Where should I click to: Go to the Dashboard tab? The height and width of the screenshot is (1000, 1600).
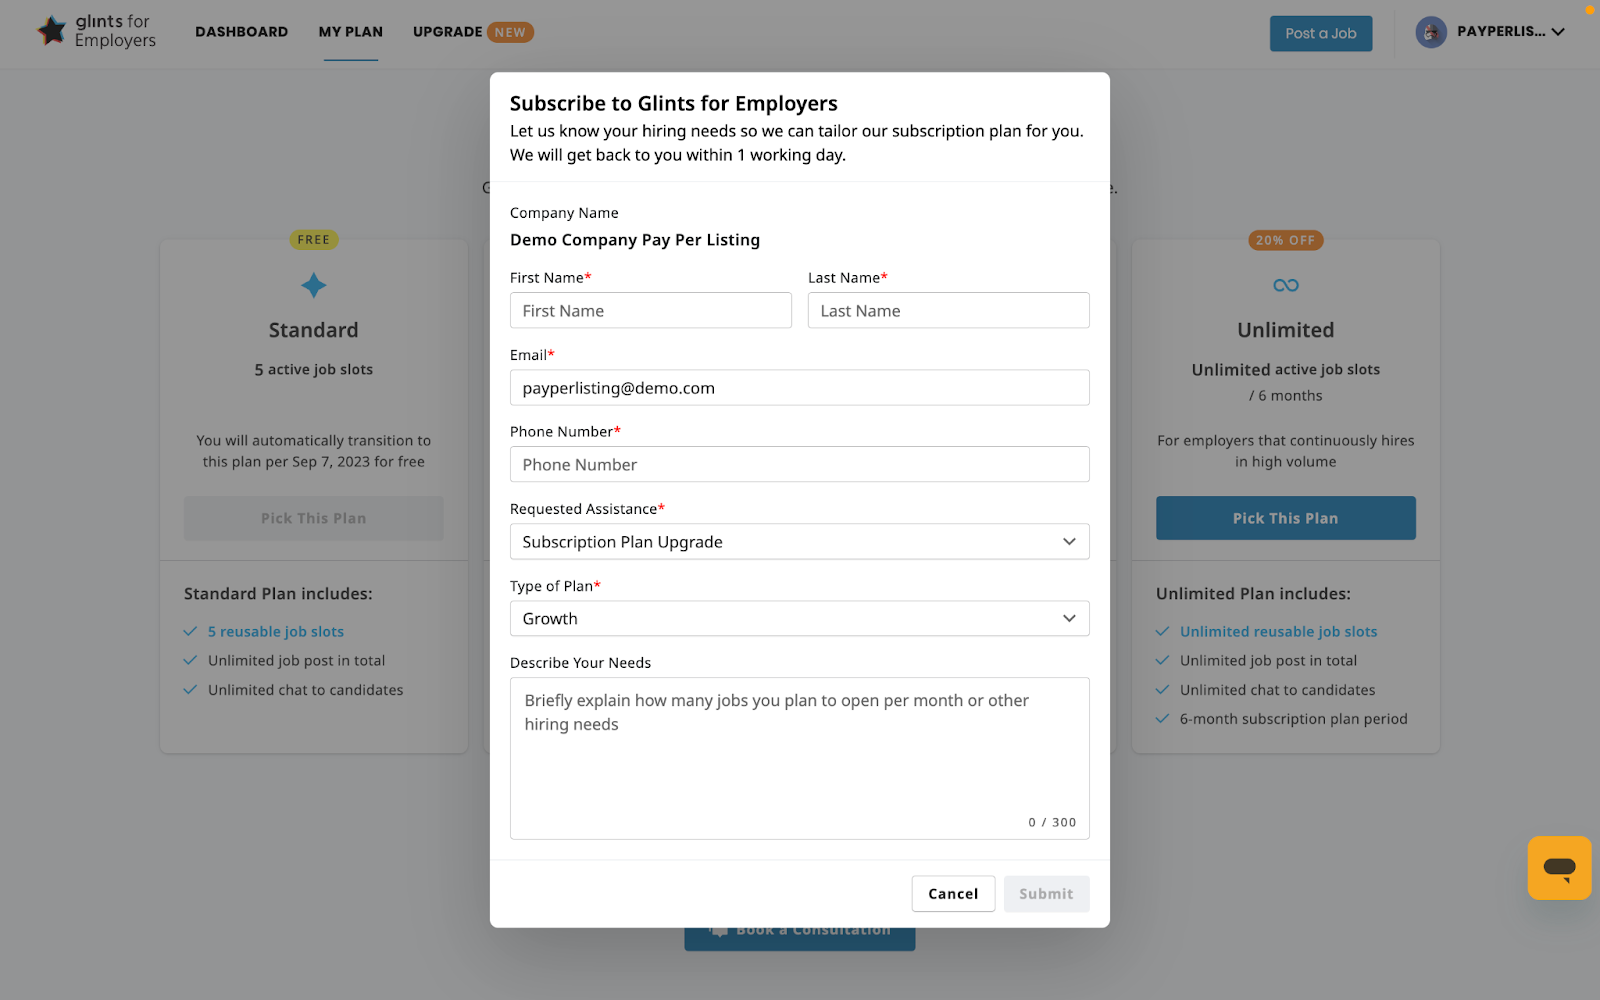[x=242, y=32]
